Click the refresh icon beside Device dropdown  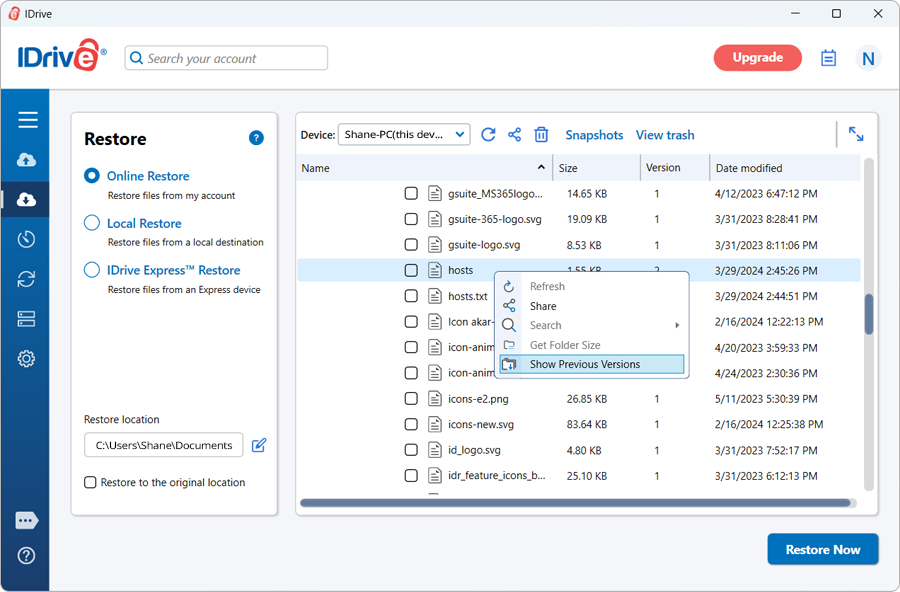point(488,135)
